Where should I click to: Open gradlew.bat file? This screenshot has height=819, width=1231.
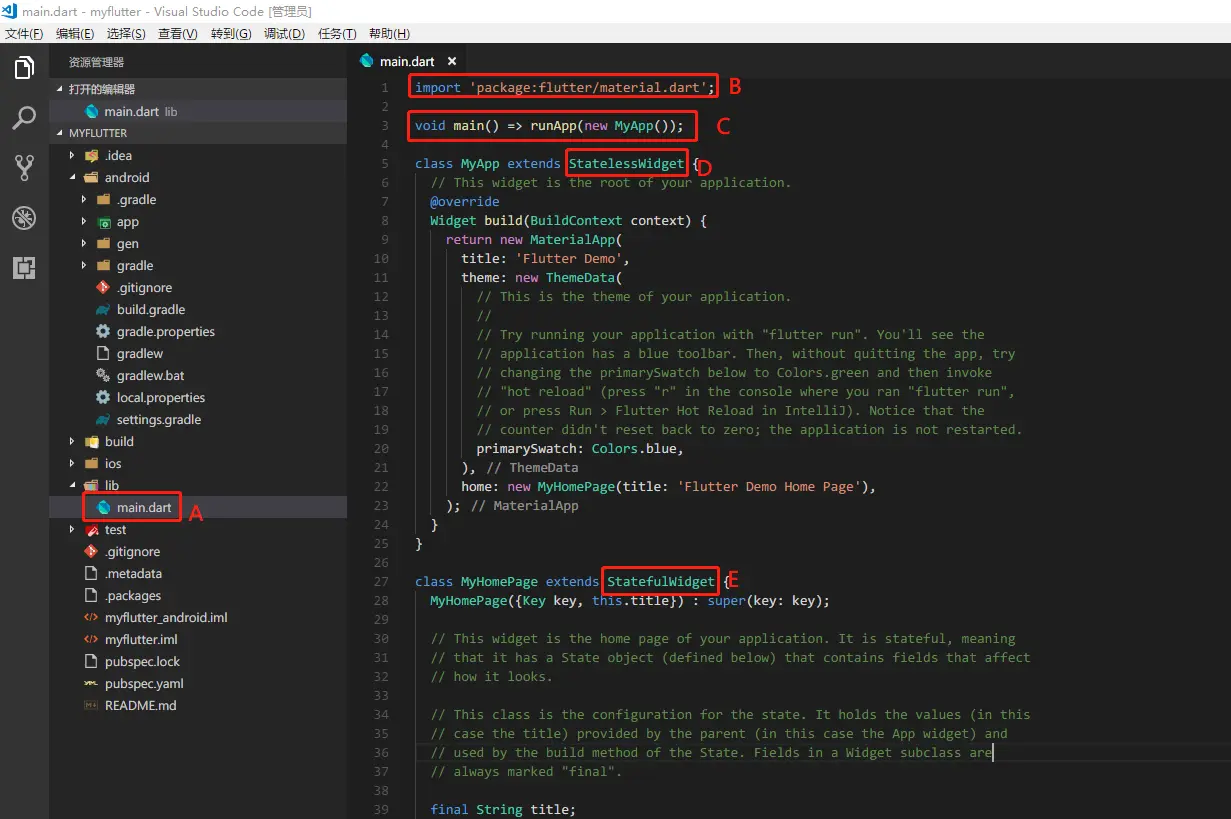[198, 375]
